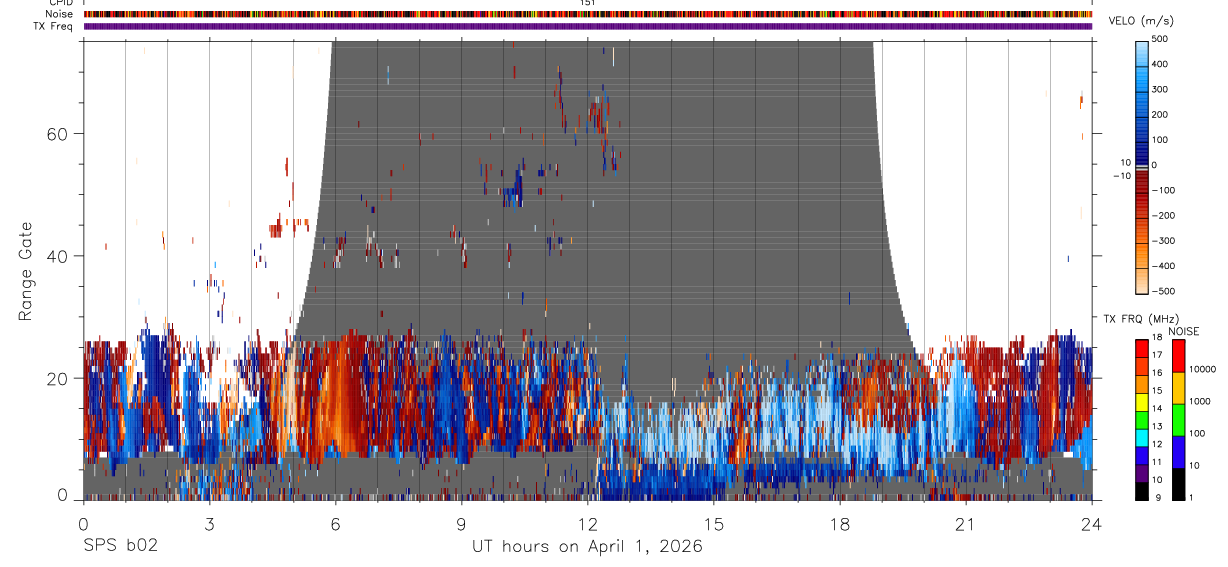The height and width of the screenshot is (567, 1228).
Task: Click the 'NOISE' legend title
Action: [x=1183, y=332]
